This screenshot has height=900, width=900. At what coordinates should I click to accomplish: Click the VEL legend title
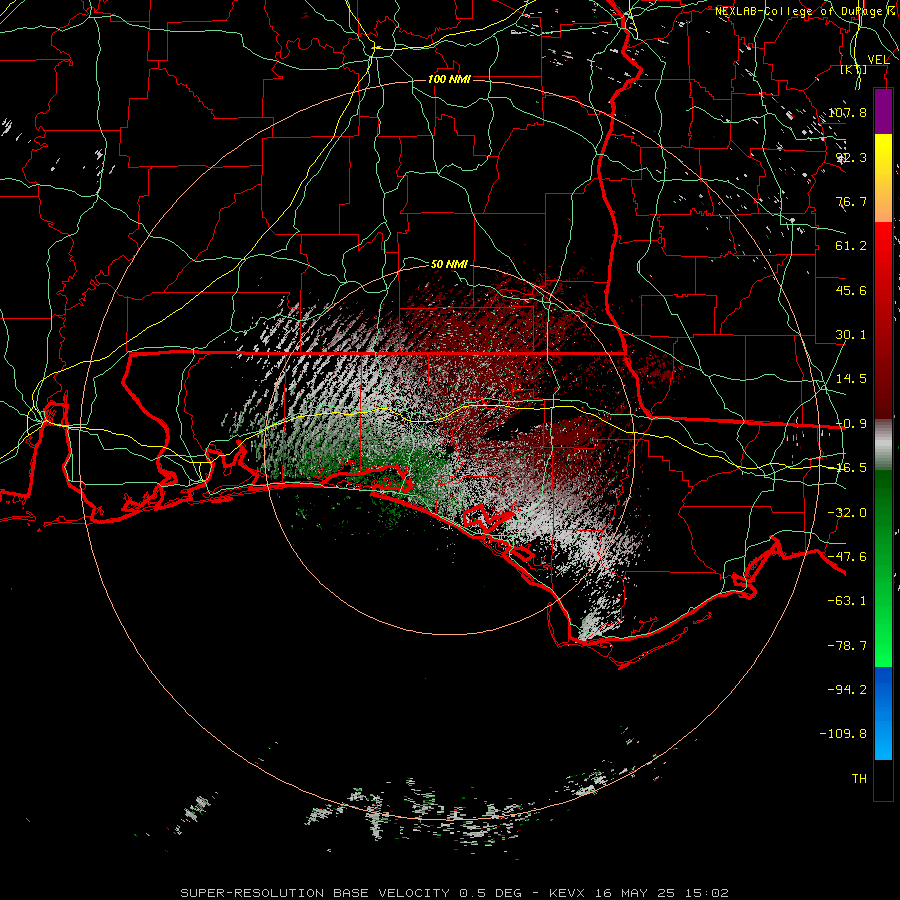click(x=878, y=60)
